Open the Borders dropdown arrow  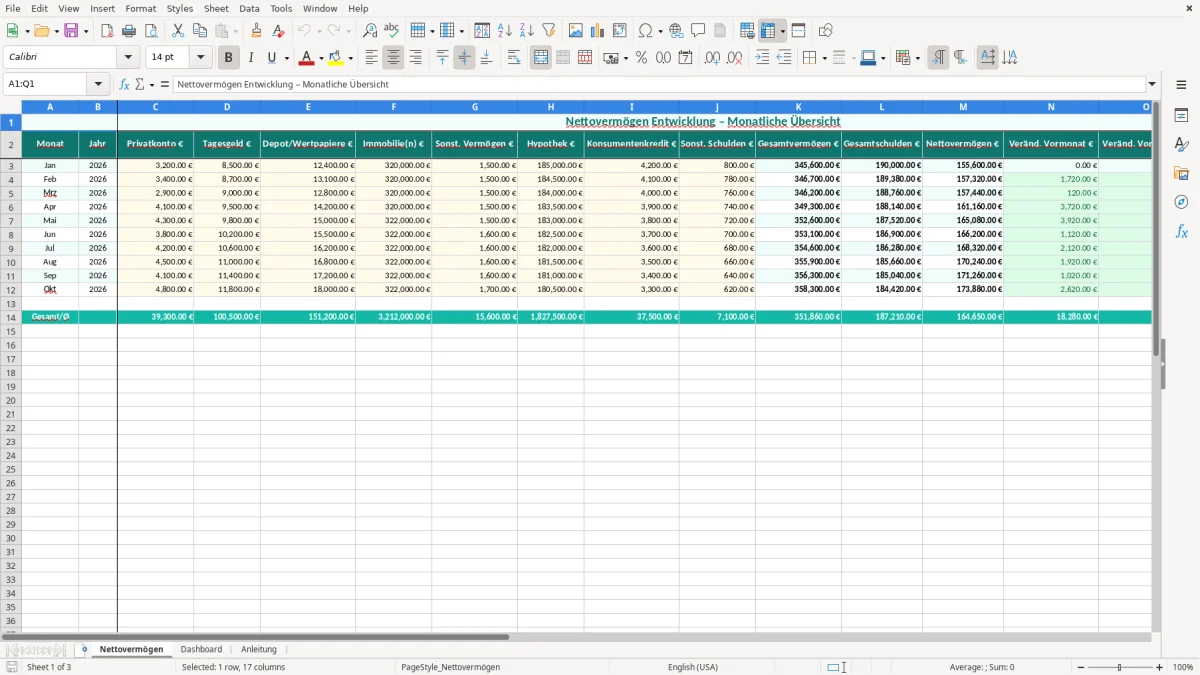[x=824, y=58]
